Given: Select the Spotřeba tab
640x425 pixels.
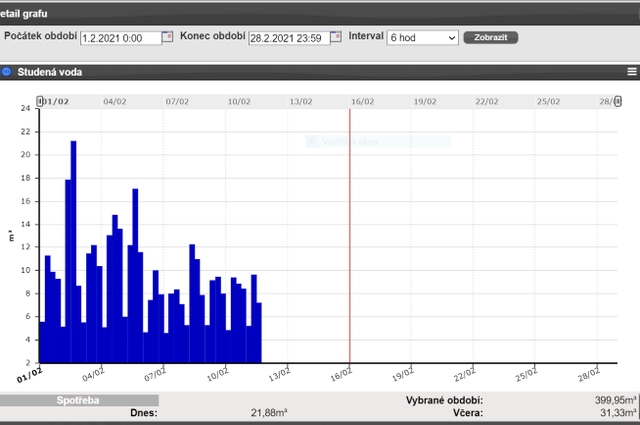Looking at the screenshot, I should coord(79,399).
